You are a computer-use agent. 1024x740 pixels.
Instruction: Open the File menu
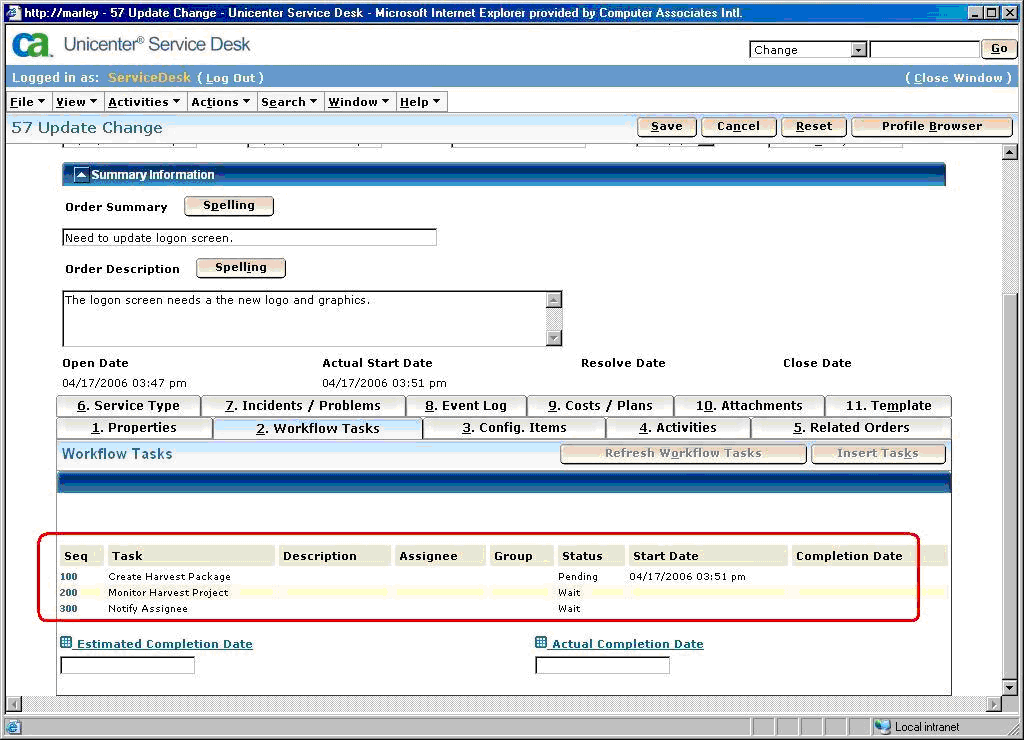click(x=27, y=102)
